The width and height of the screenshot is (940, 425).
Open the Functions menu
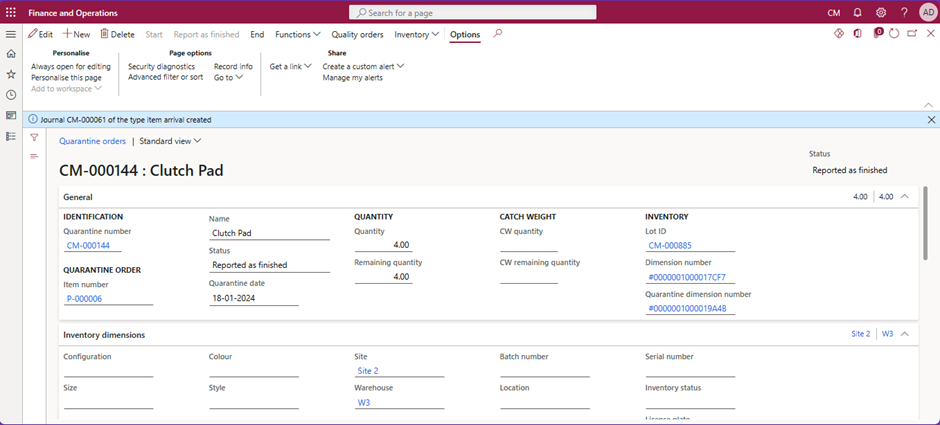tap(298, 35)
